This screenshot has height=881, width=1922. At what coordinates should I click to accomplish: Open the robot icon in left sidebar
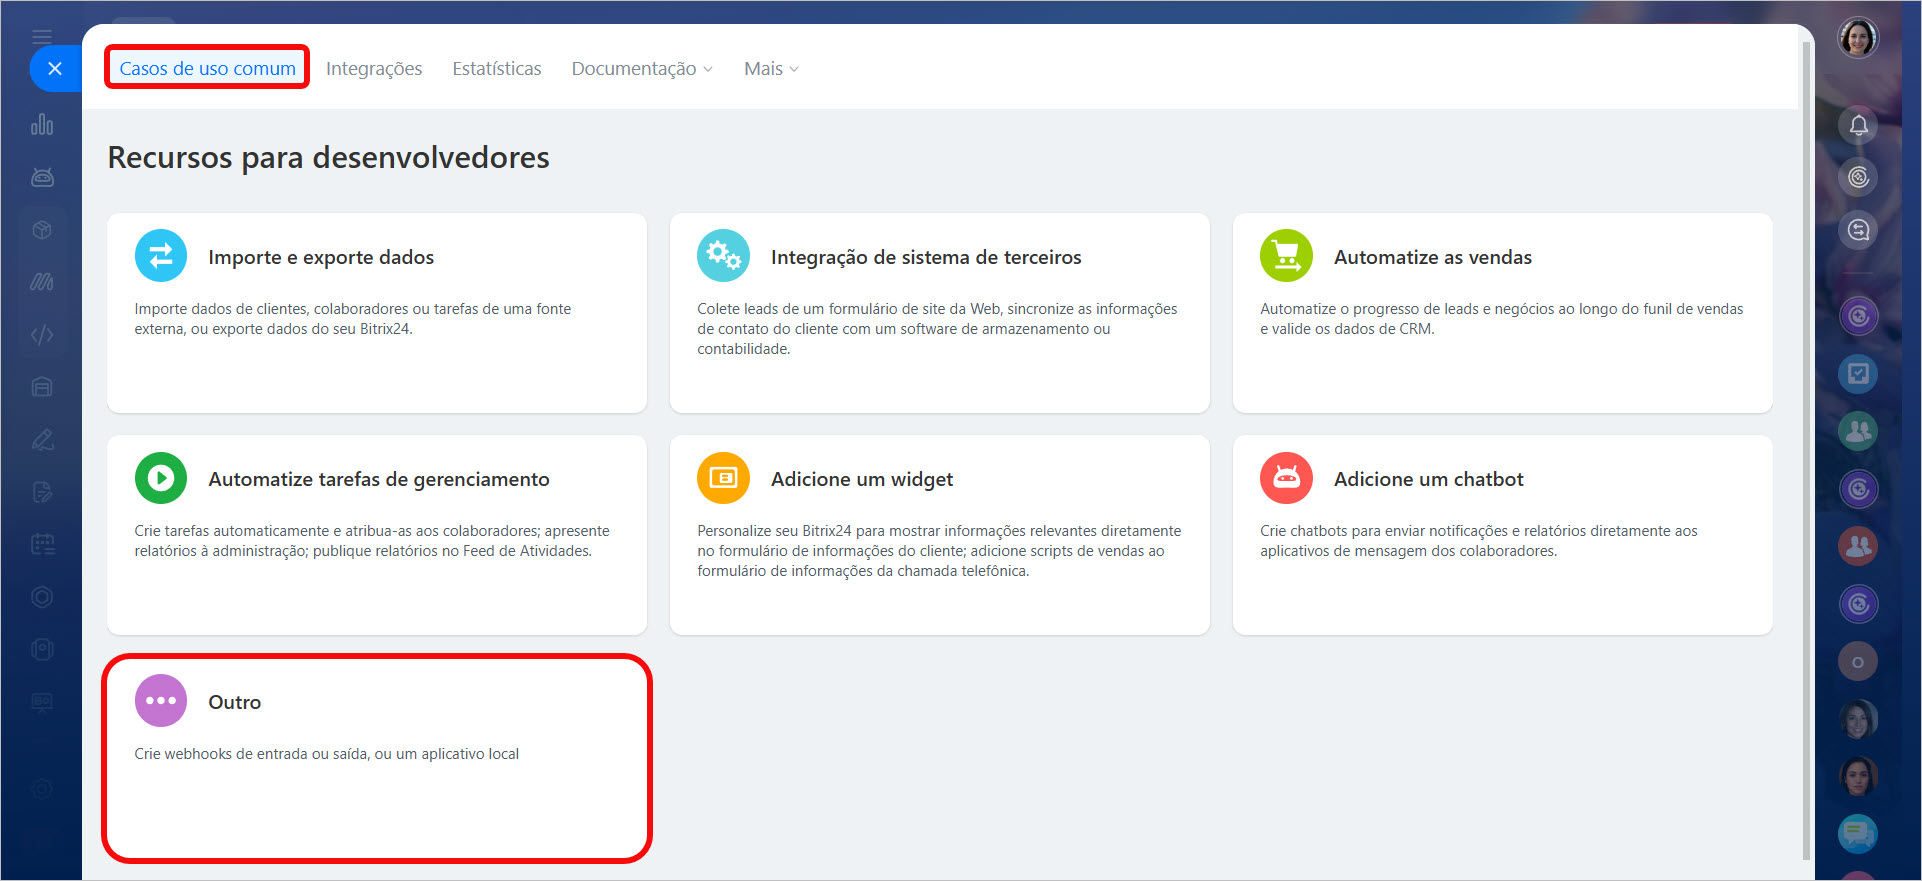pyautogui.click(x=42, y=177)
